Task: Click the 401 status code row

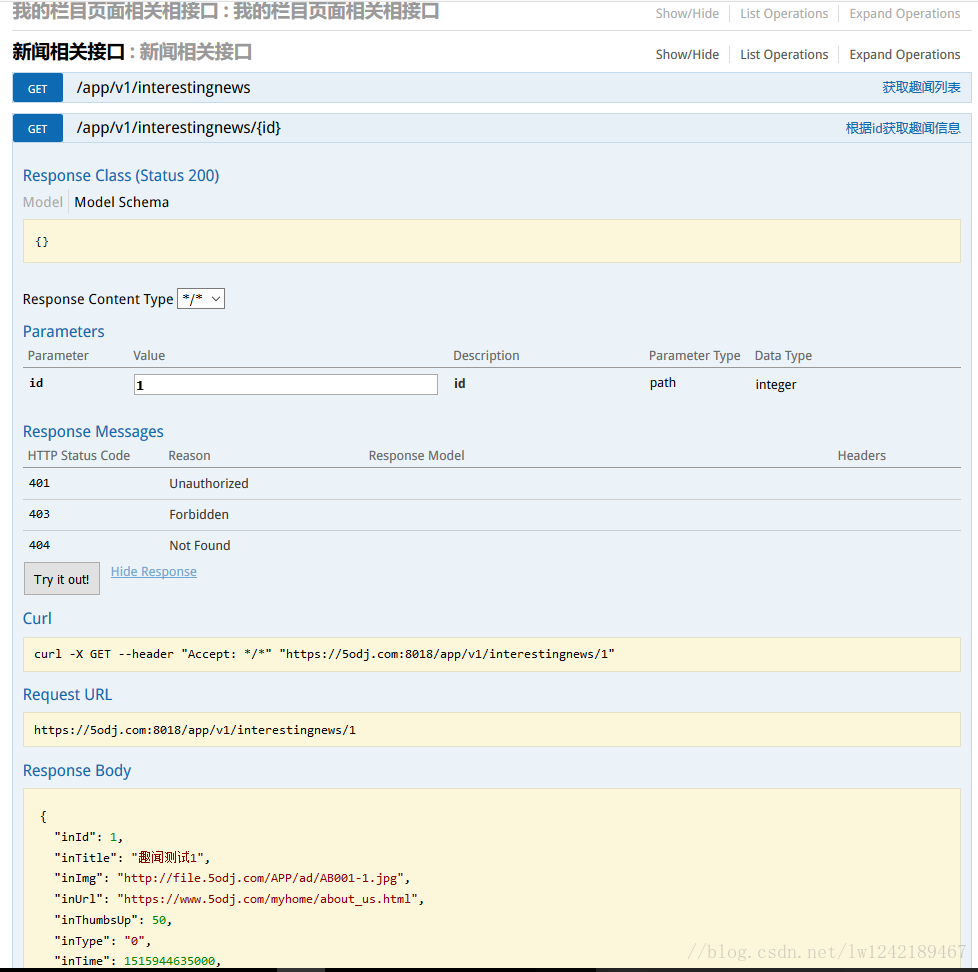Action: (491, 484)
